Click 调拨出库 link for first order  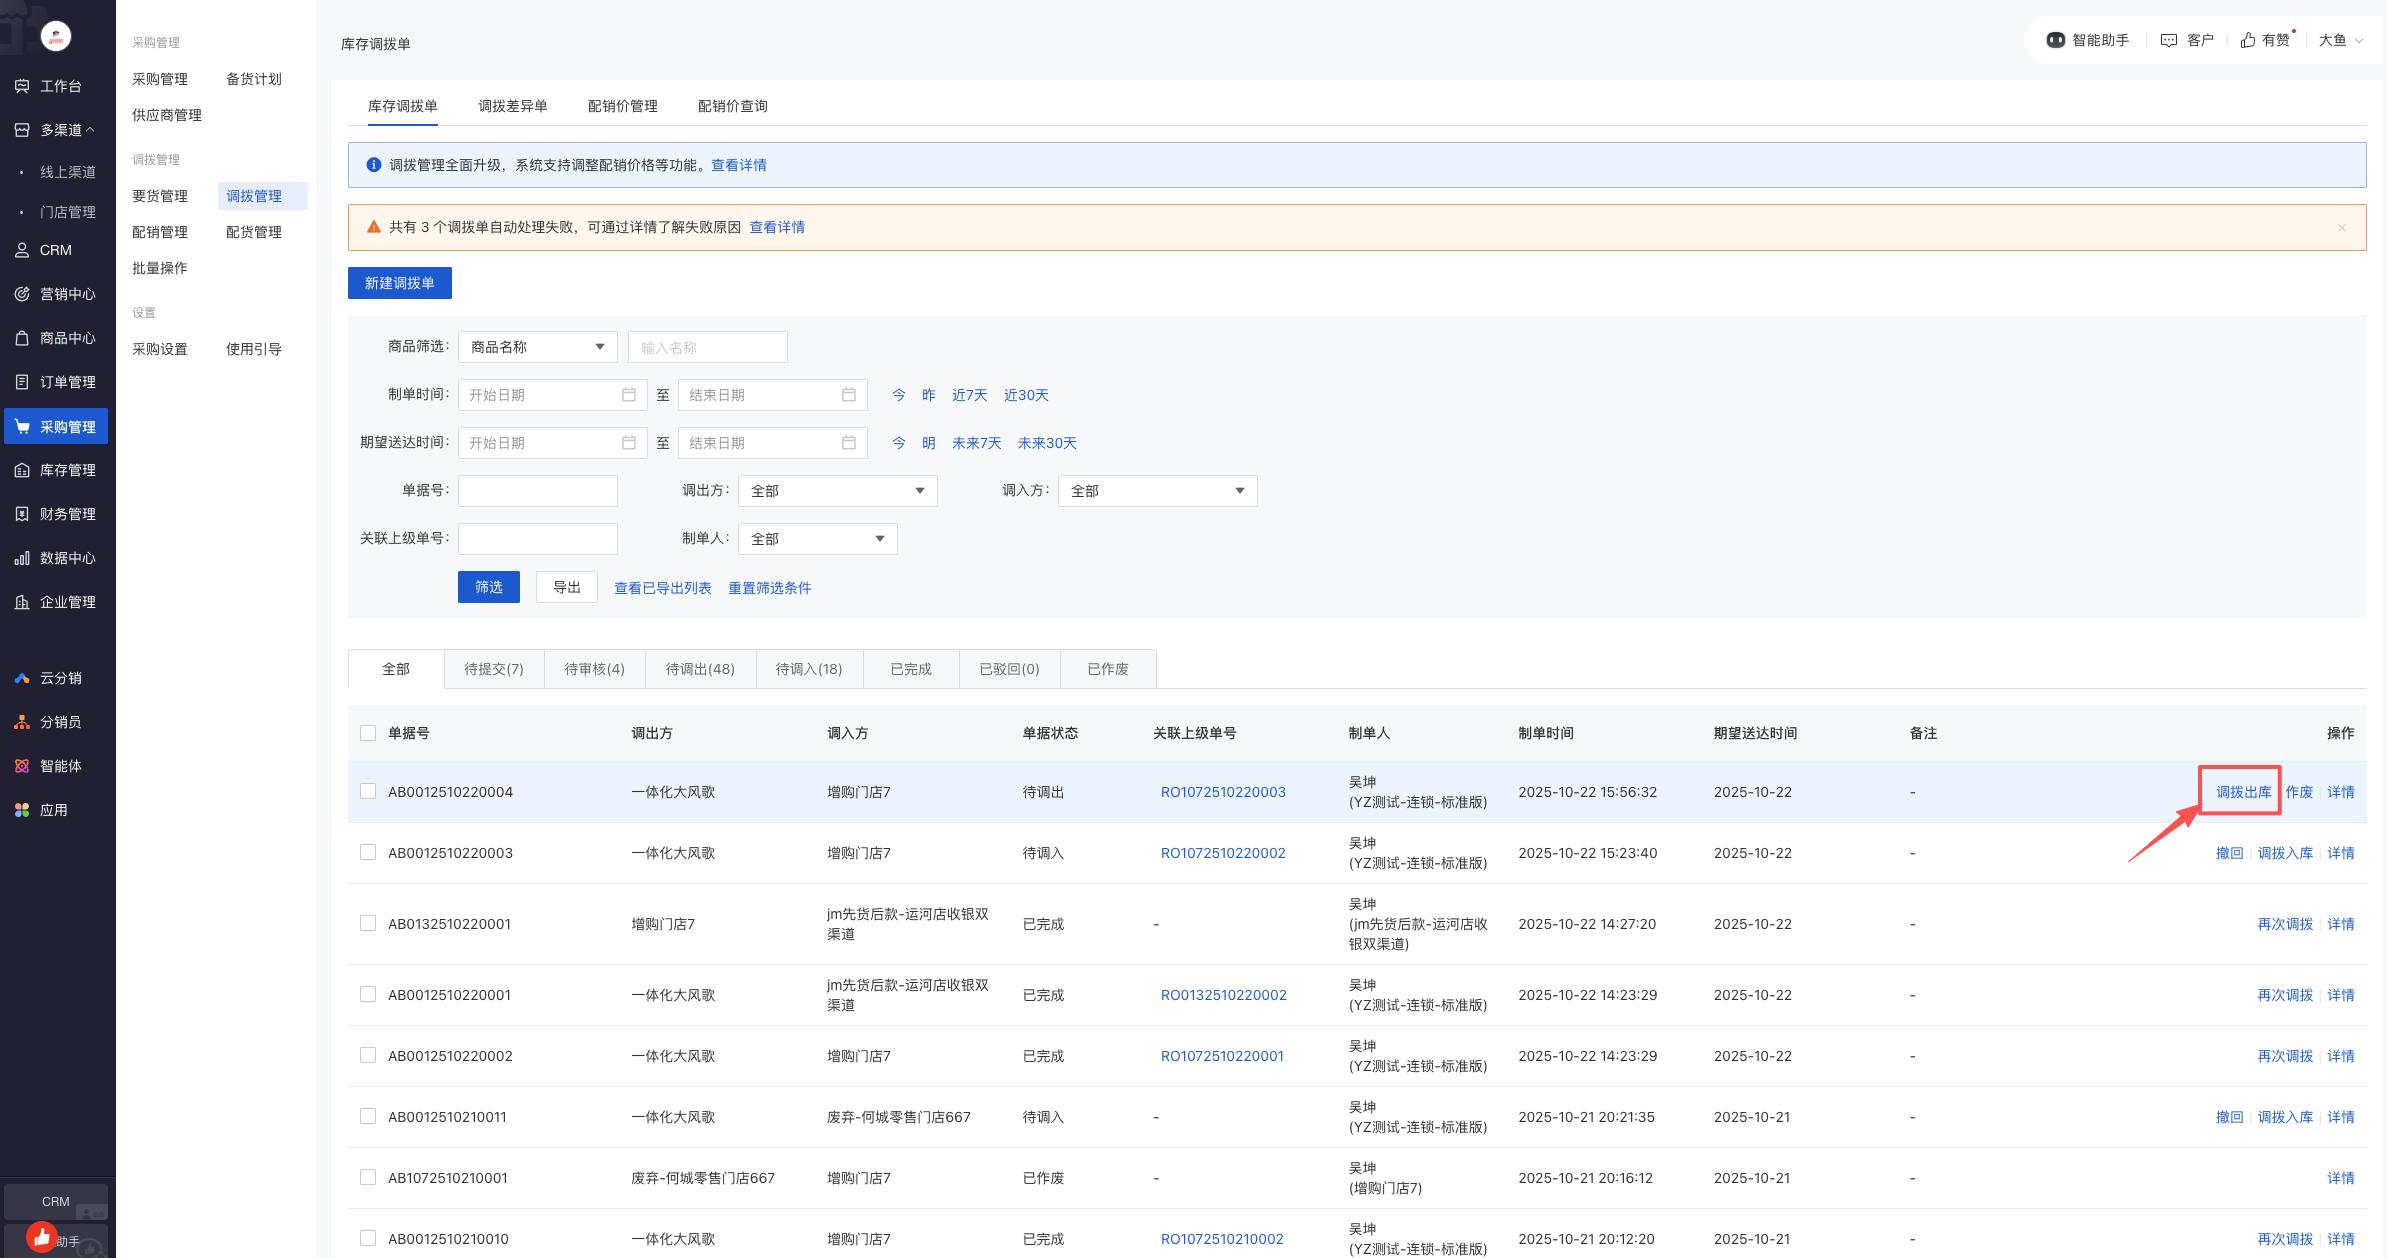pyautogui.click(x=2243, y=792)
